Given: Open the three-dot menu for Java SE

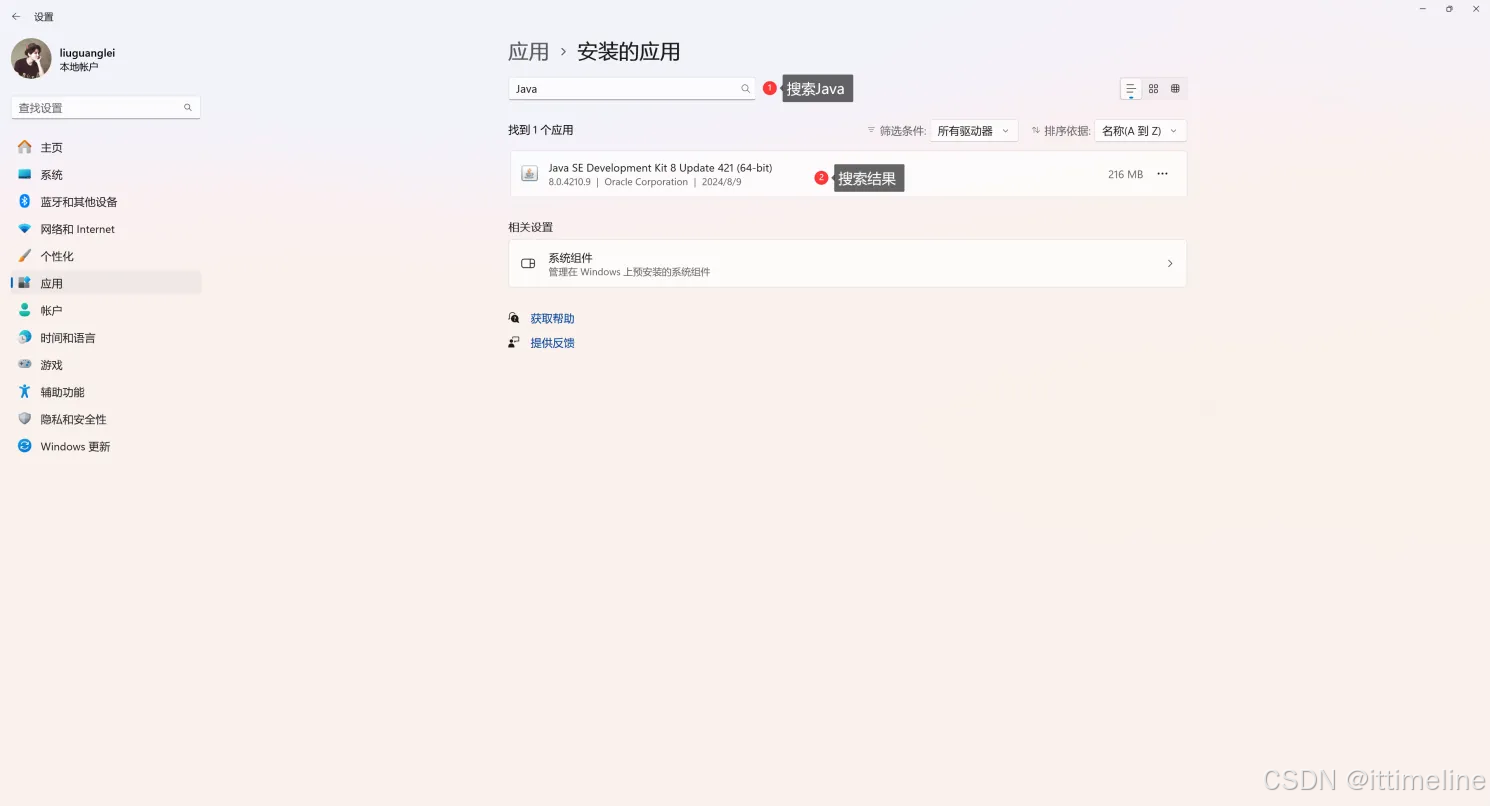Looking at the screenshot, I should [x=1162, y=174].
